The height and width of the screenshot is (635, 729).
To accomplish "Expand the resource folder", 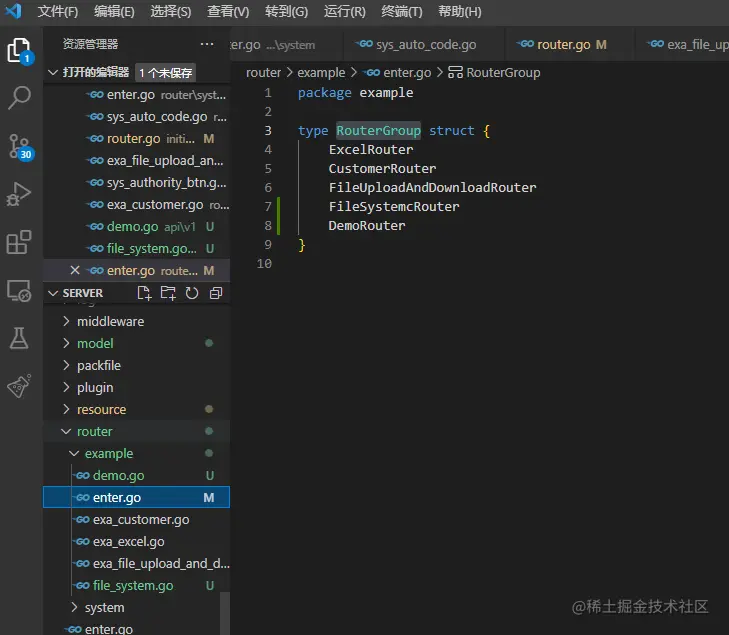I will tap(137, 410).
